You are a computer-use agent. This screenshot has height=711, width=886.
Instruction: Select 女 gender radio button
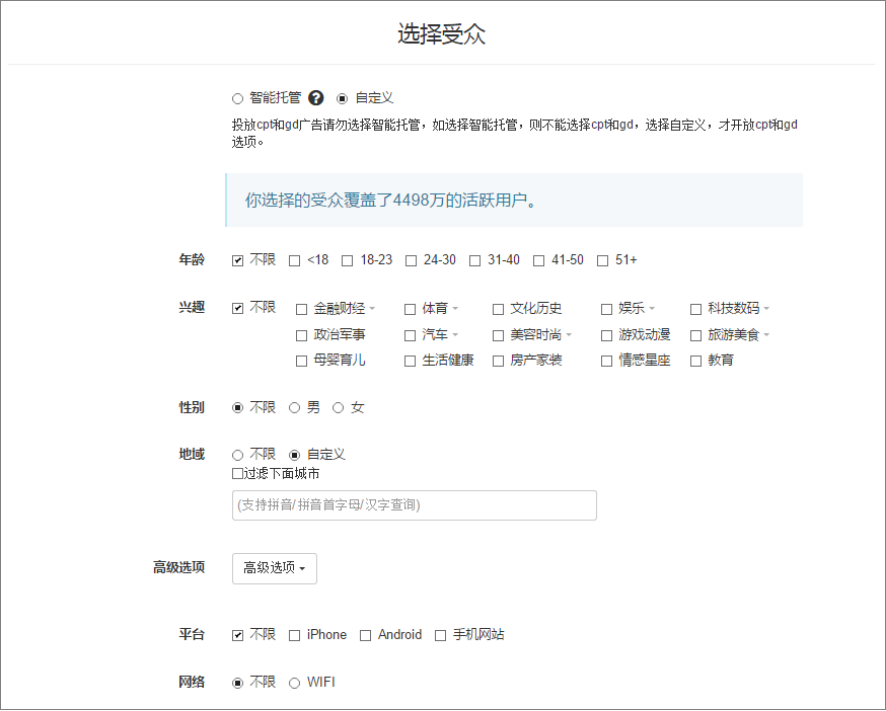tap(338, 408)
